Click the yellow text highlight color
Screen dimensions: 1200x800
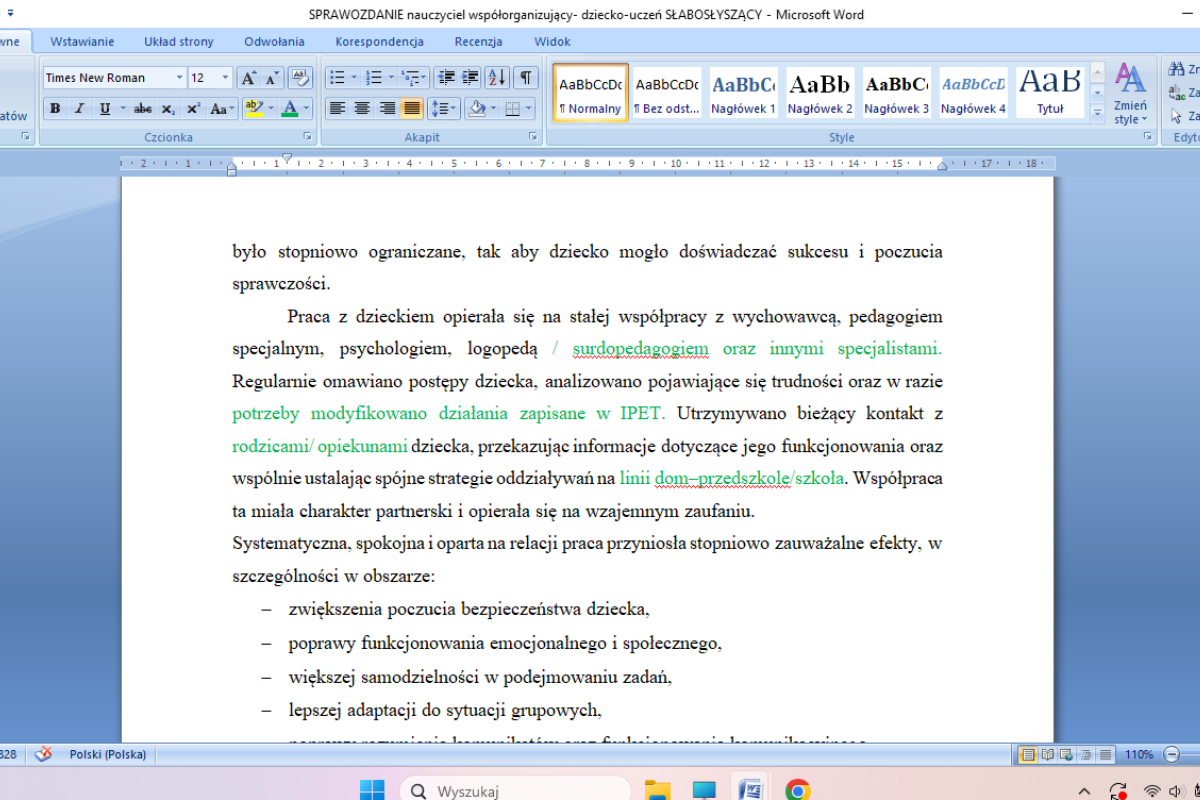coord(252,109)
